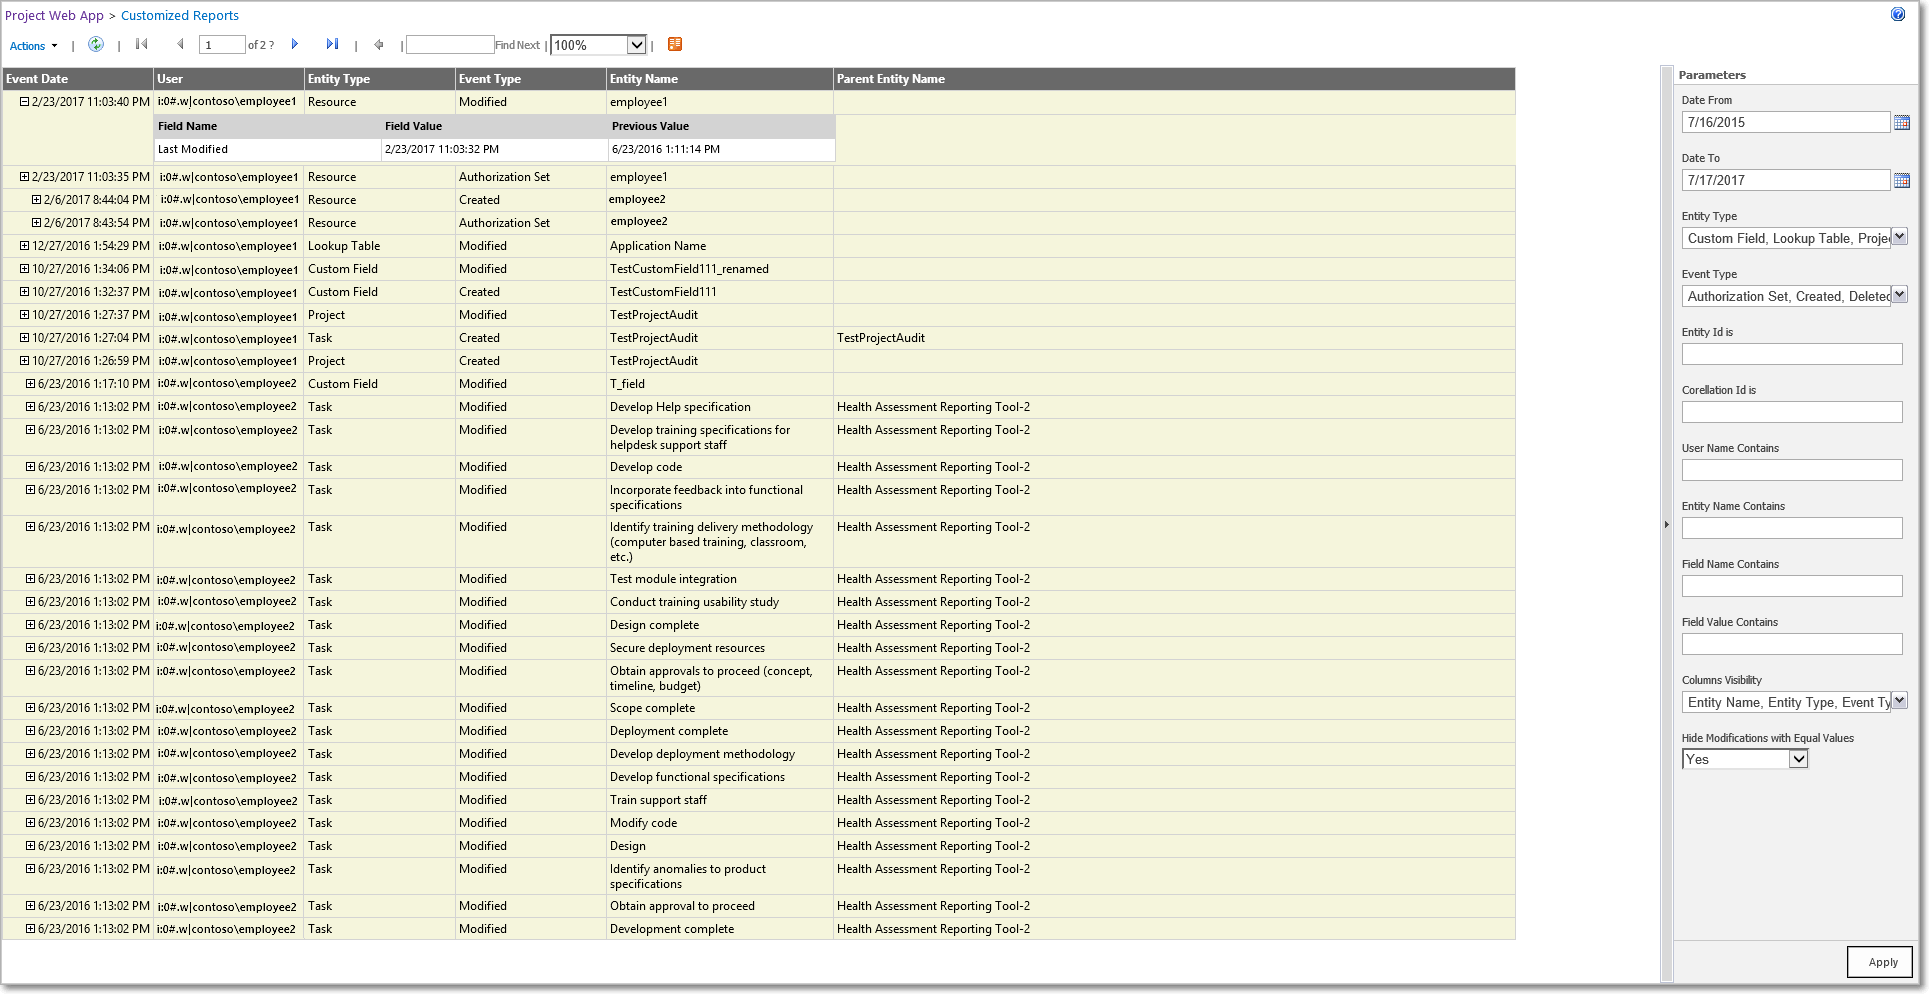The height and width of the screenshot is (994, 1929).
Task: Click the Corellation Id is field
Action: (1792, 412)
